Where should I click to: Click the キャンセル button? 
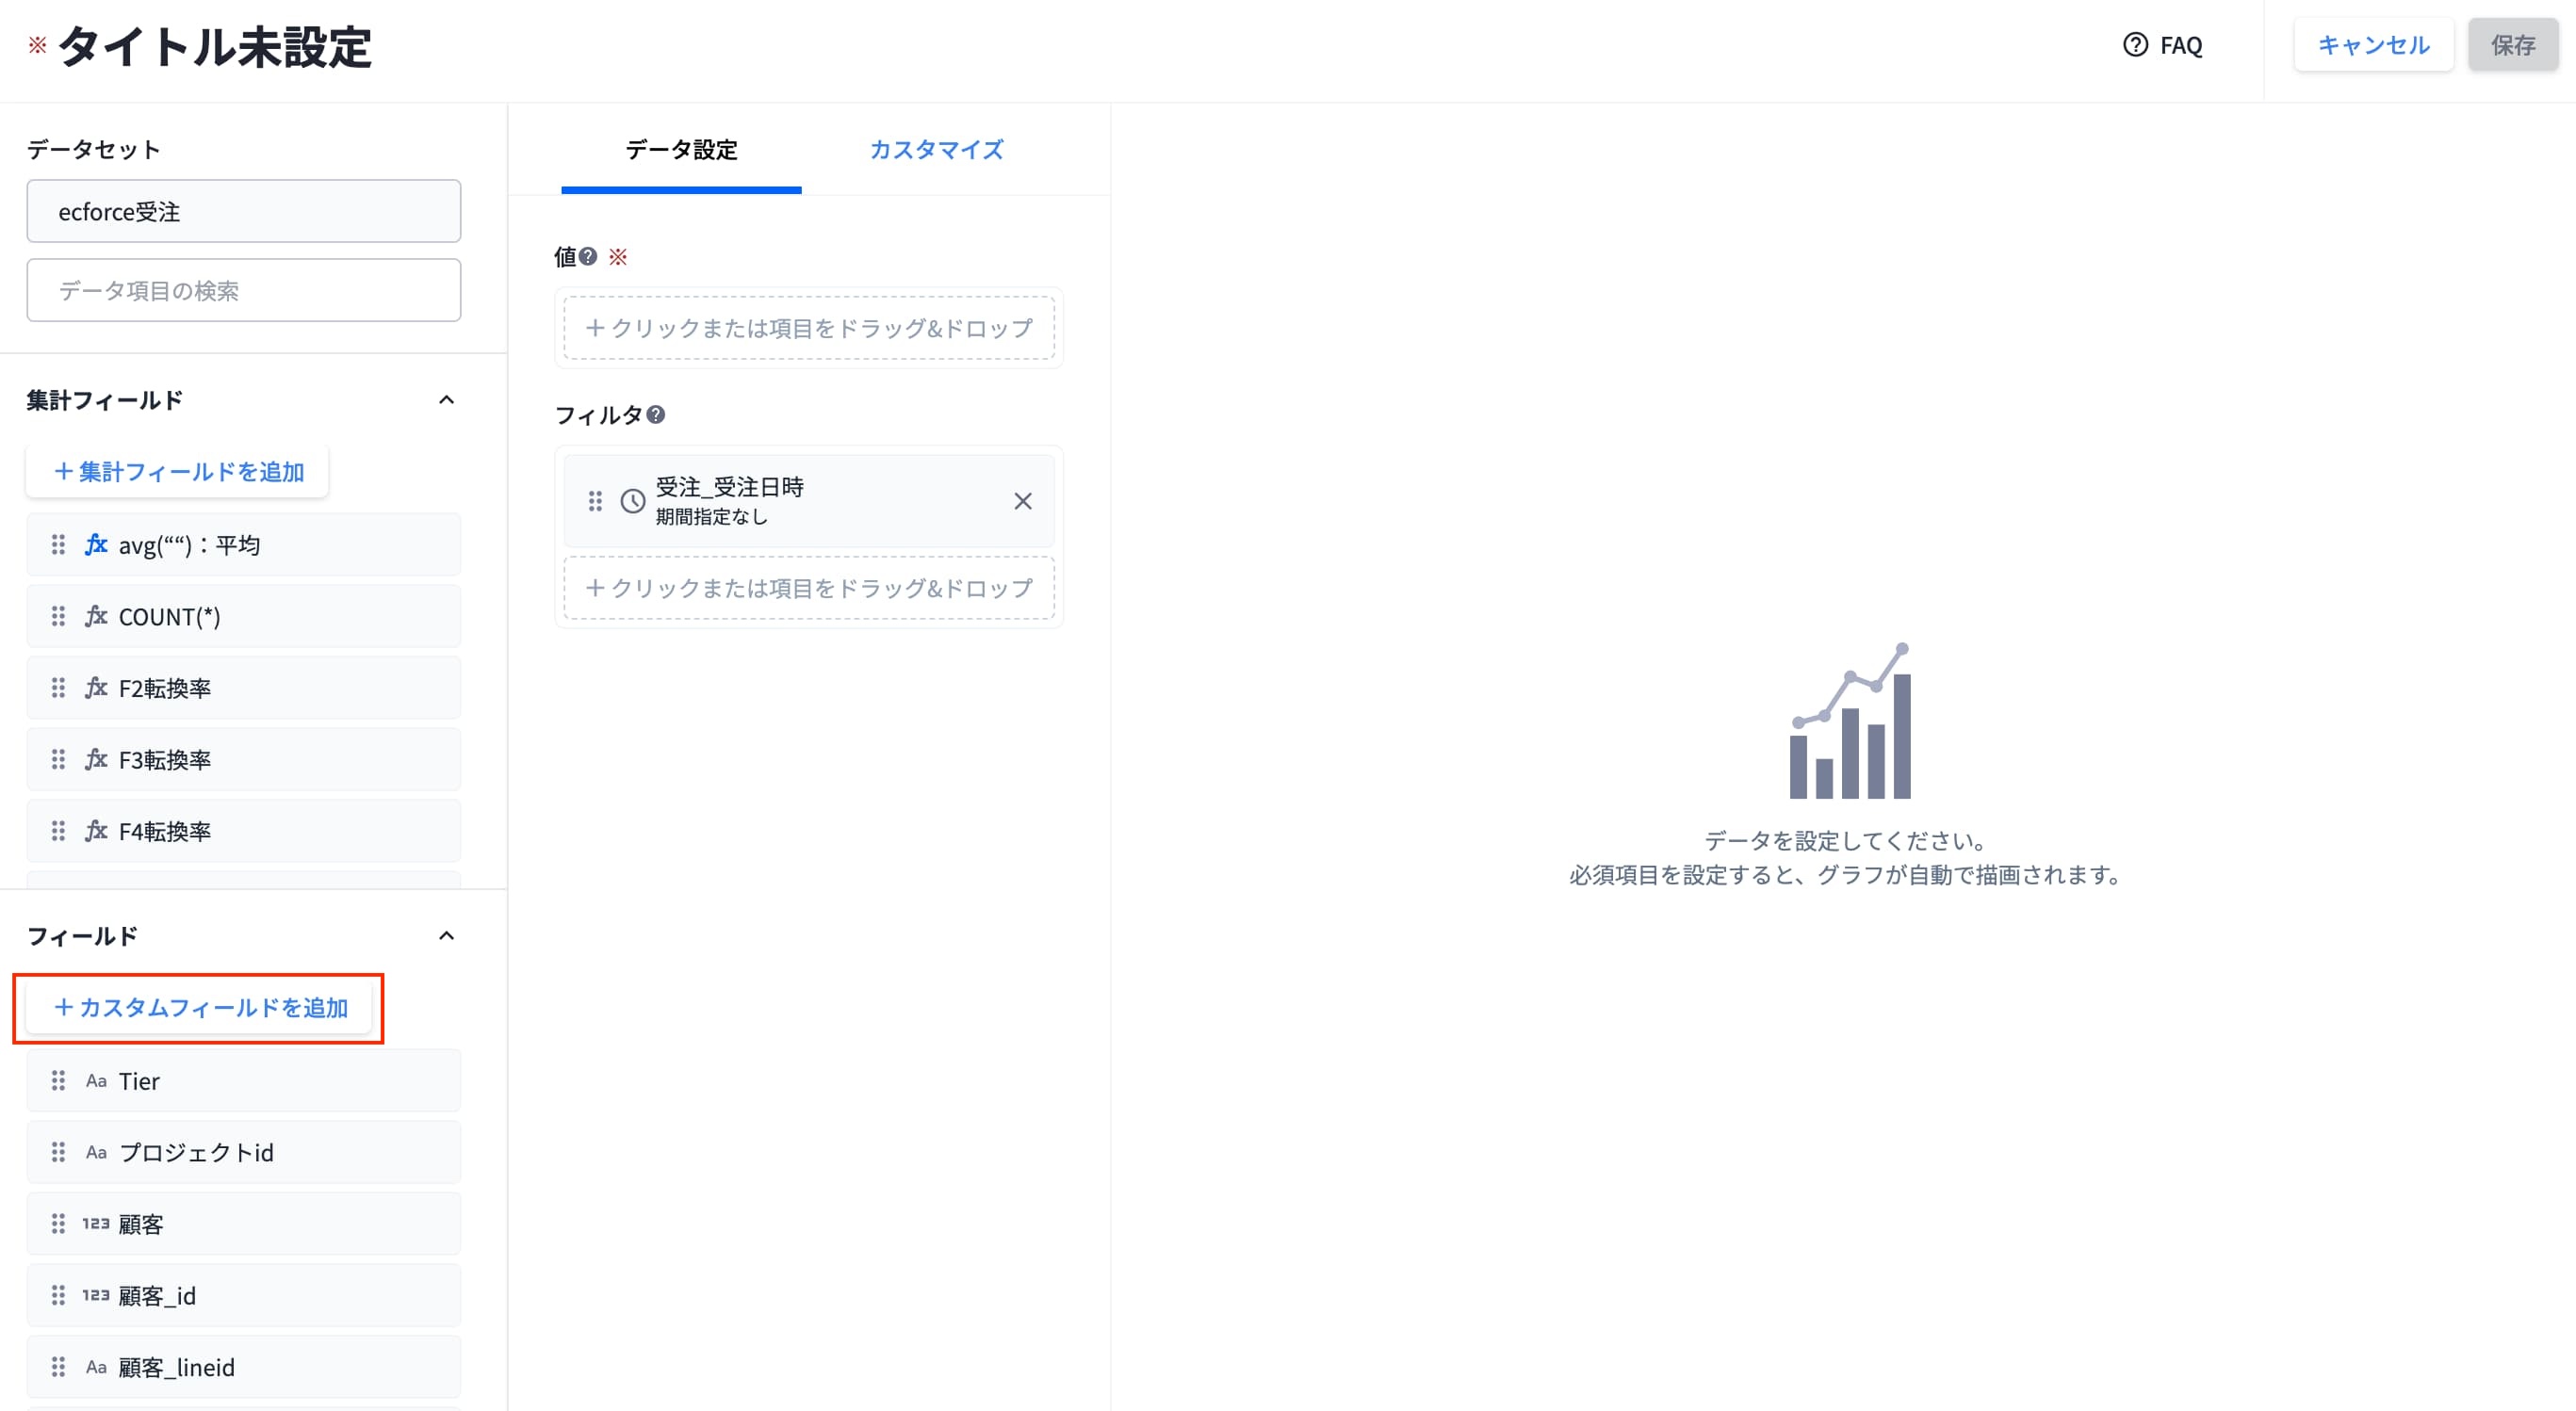click(2373, 45)
